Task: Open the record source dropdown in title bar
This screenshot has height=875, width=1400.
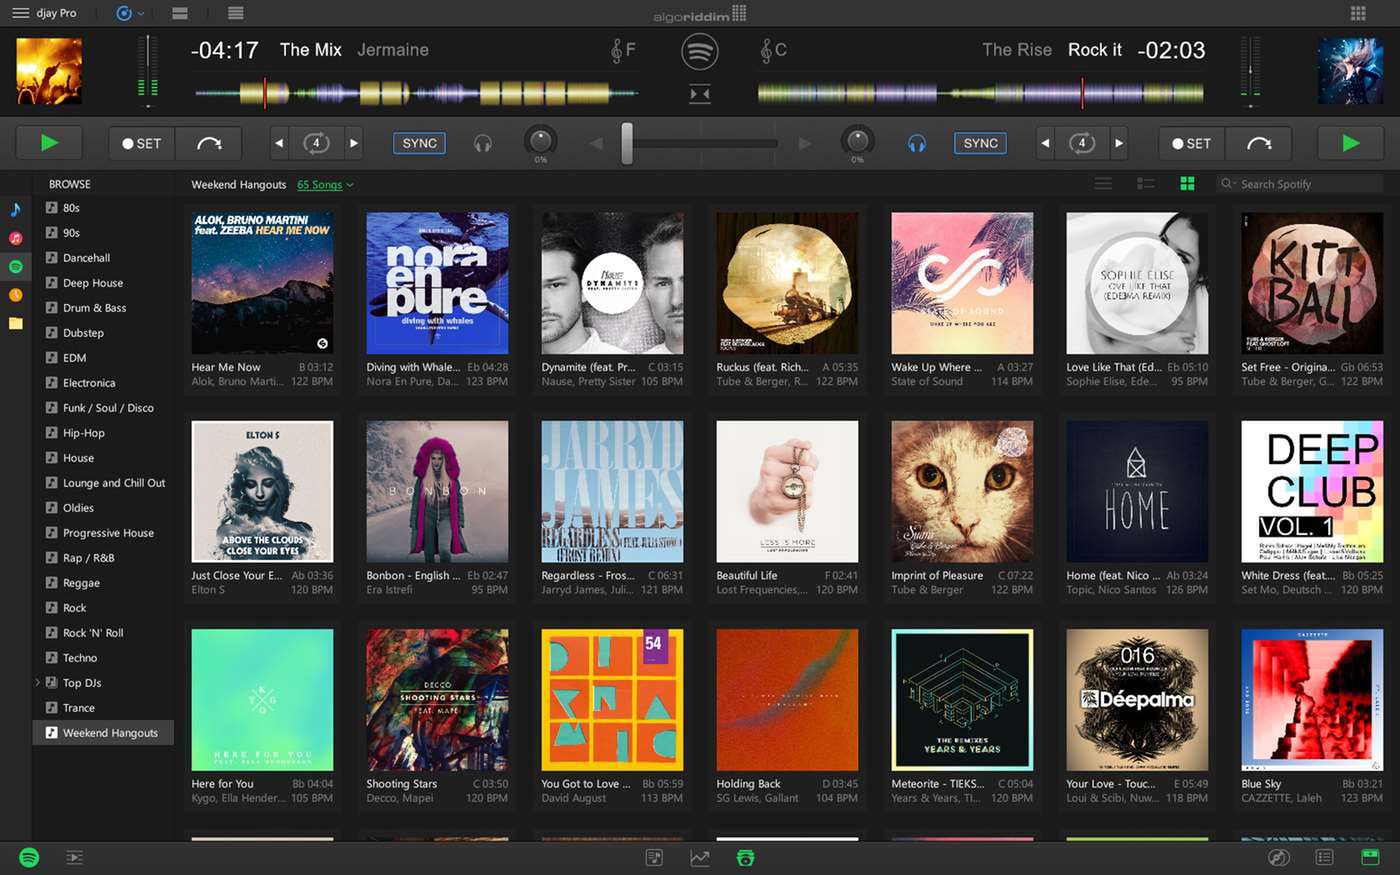Action: point(130,13)
